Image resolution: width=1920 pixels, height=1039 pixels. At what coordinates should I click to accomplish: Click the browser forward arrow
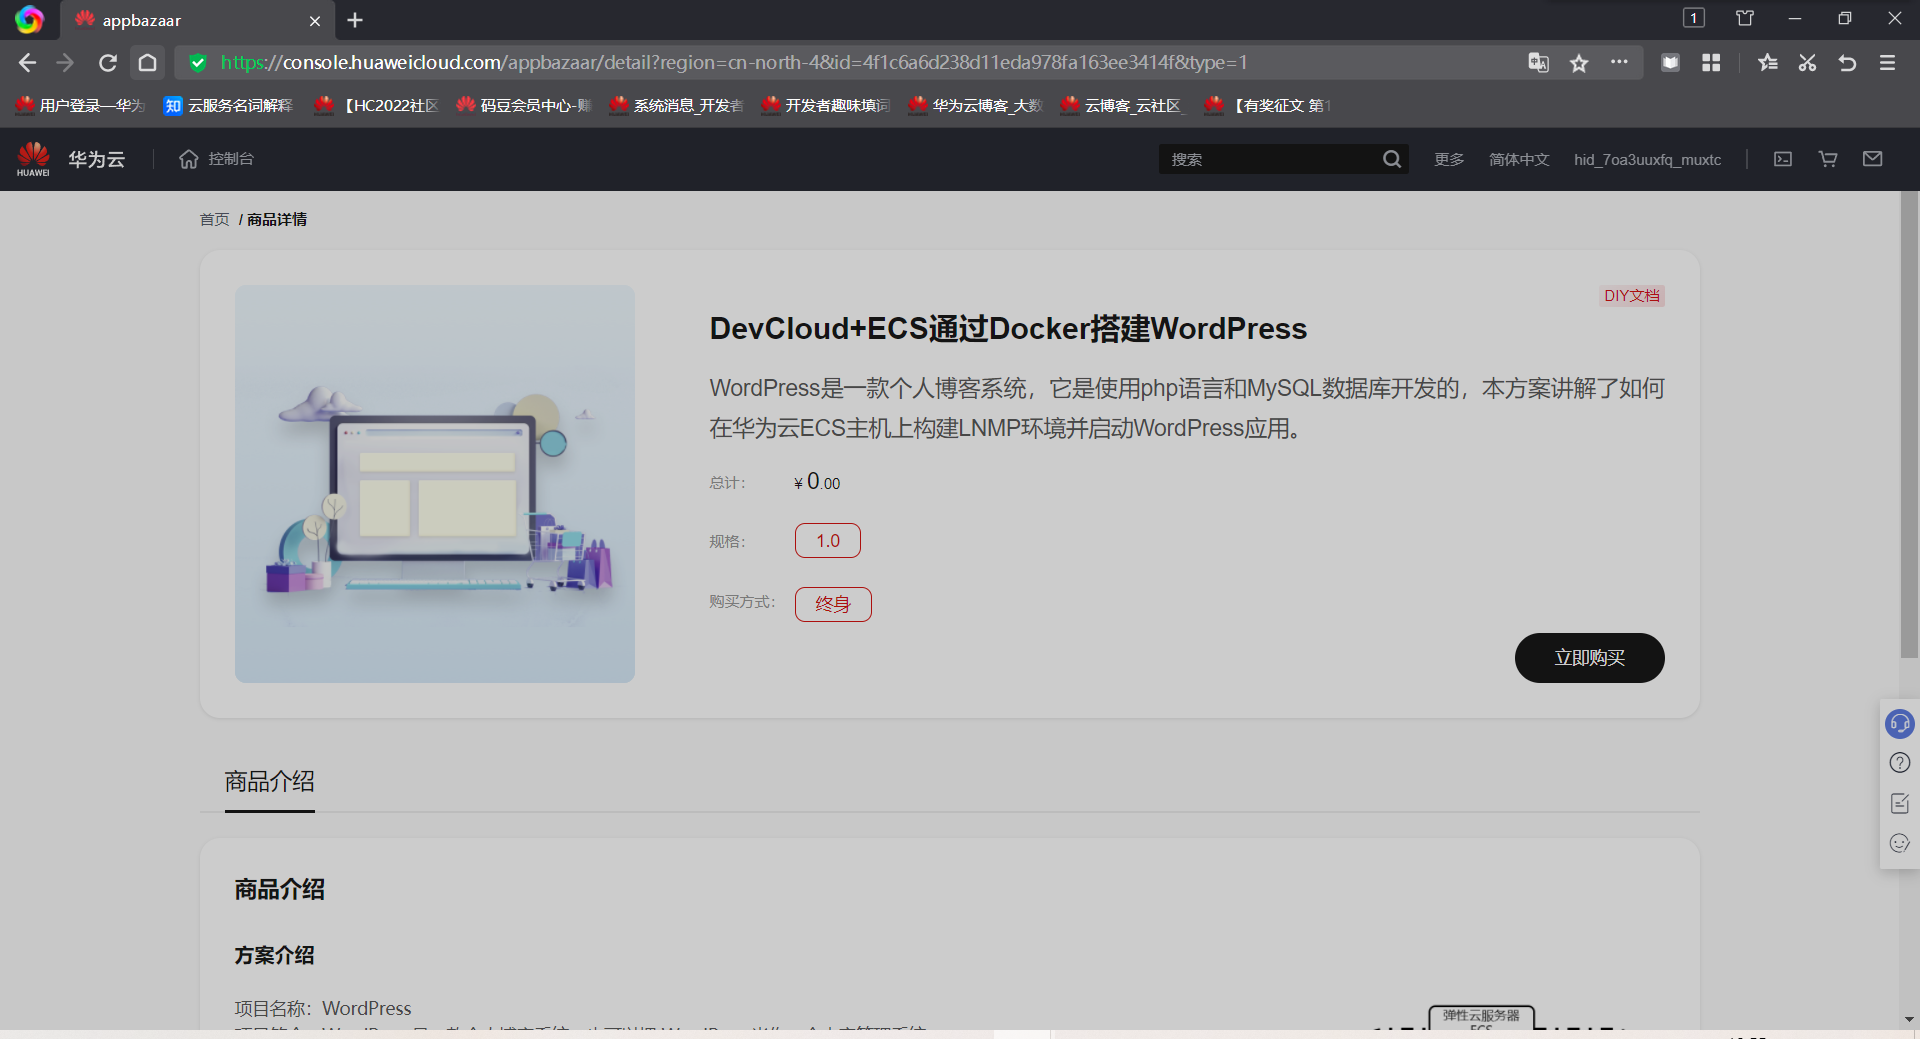coord(66,63)
